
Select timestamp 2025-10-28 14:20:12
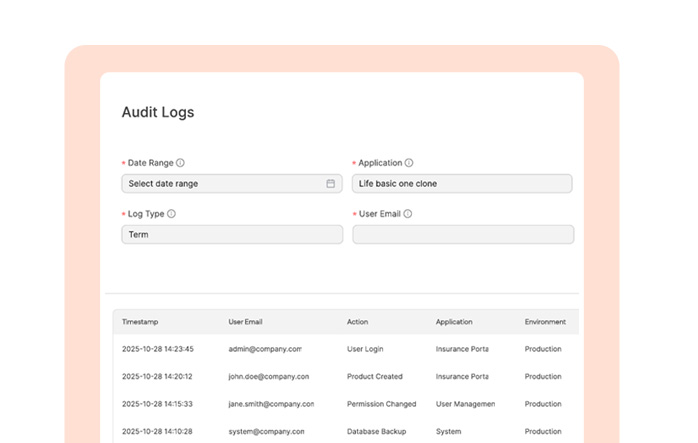pos(157,377)
